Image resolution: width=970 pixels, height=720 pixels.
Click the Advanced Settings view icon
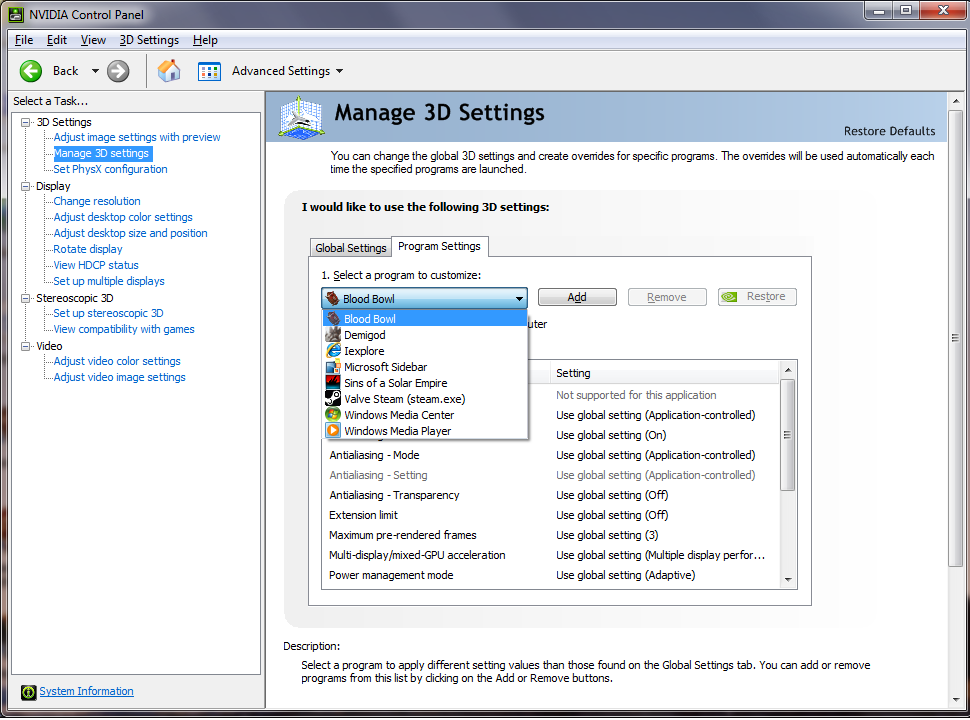click(x=209, y=71)
